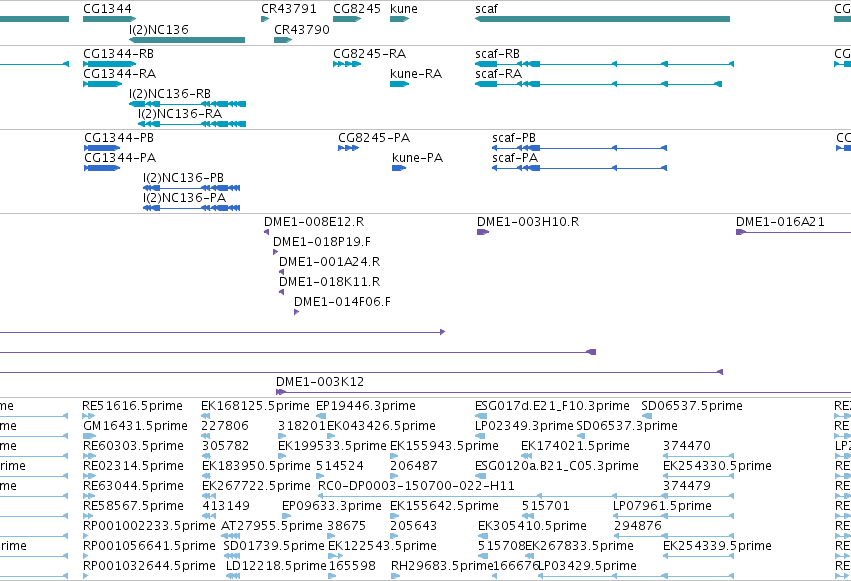The image size is (851, 581).
Task: Select the long scaf gene bar
Action: (602, 19)
